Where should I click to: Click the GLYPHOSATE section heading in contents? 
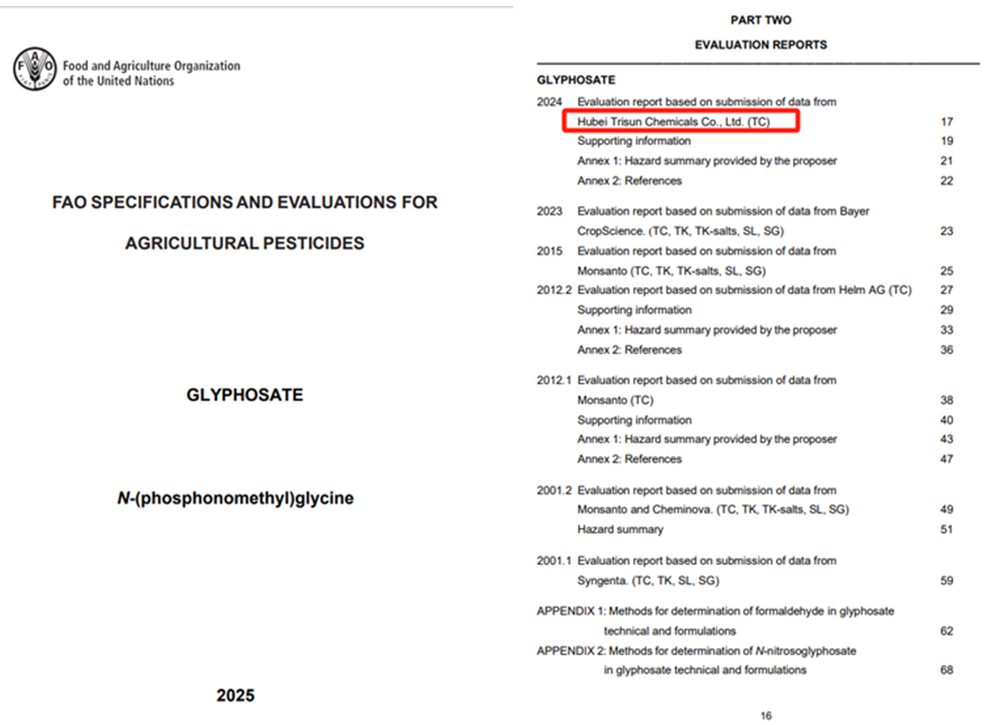pos(576,80)
